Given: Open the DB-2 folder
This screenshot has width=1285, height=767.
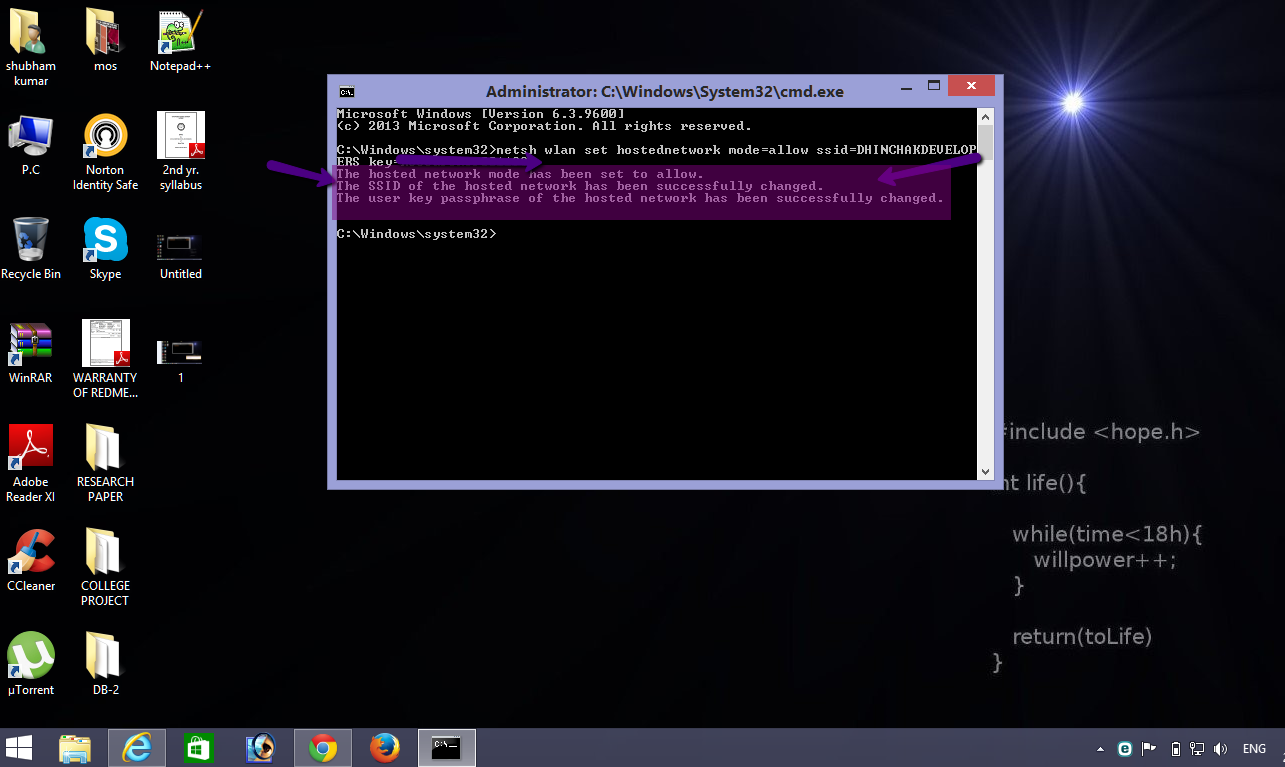Looking at the screenshot, I should click(105, 655).
